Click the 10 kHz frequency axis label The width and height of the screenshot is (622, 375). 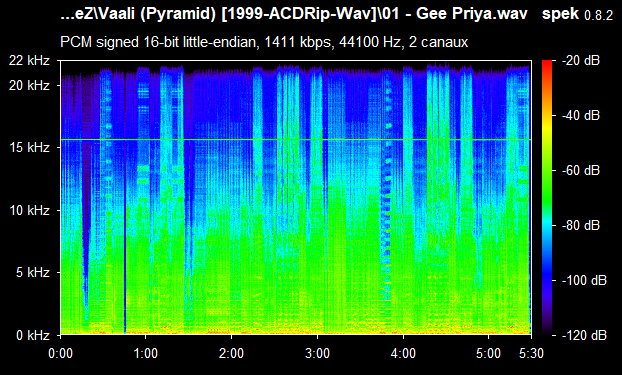[x=30, y=210]
